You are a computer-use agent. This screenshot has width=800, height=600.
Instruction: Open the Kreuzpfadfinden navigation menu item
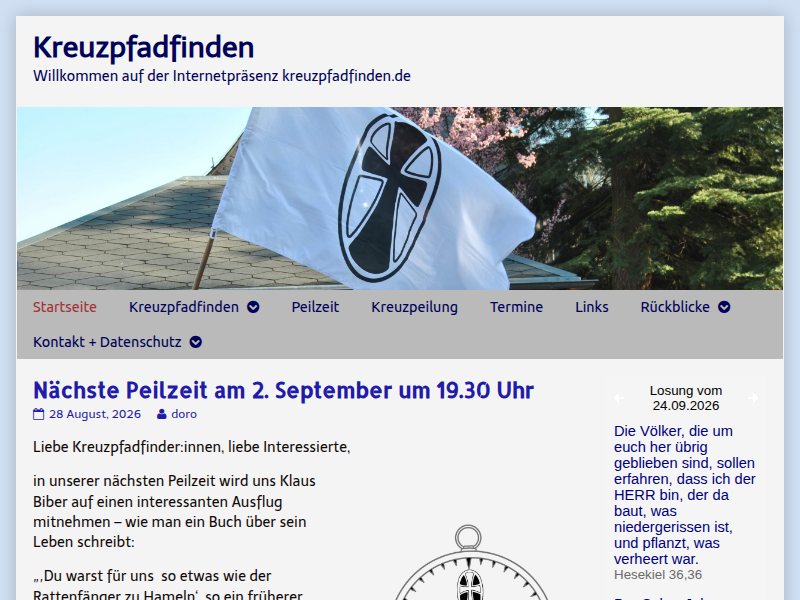pyautogui.click(x=184, y=307)
